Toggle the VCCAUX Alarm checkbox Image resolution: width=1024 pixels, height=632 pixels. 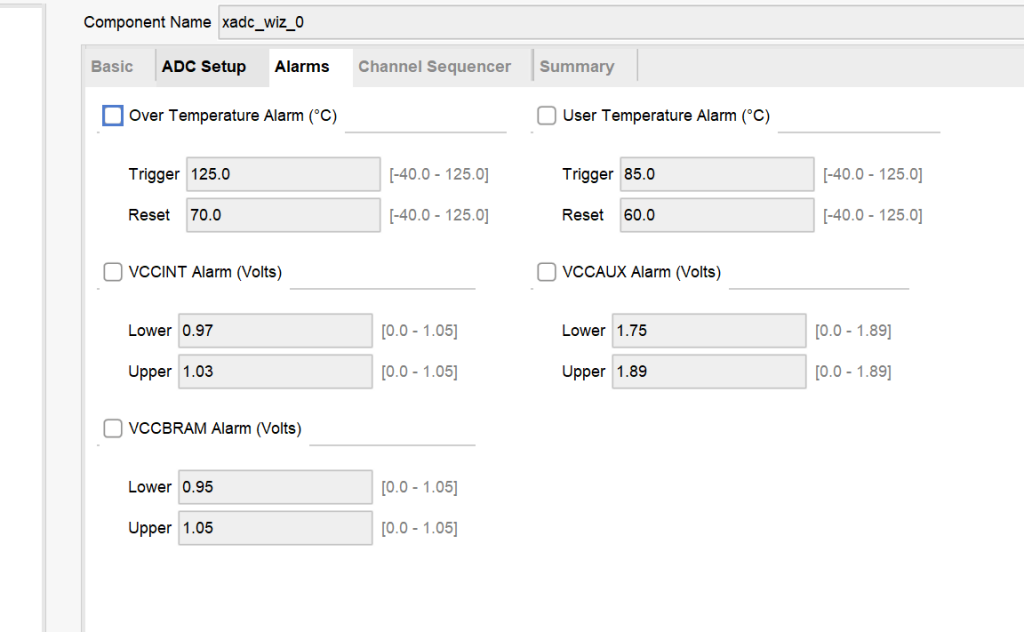[547, 272]
